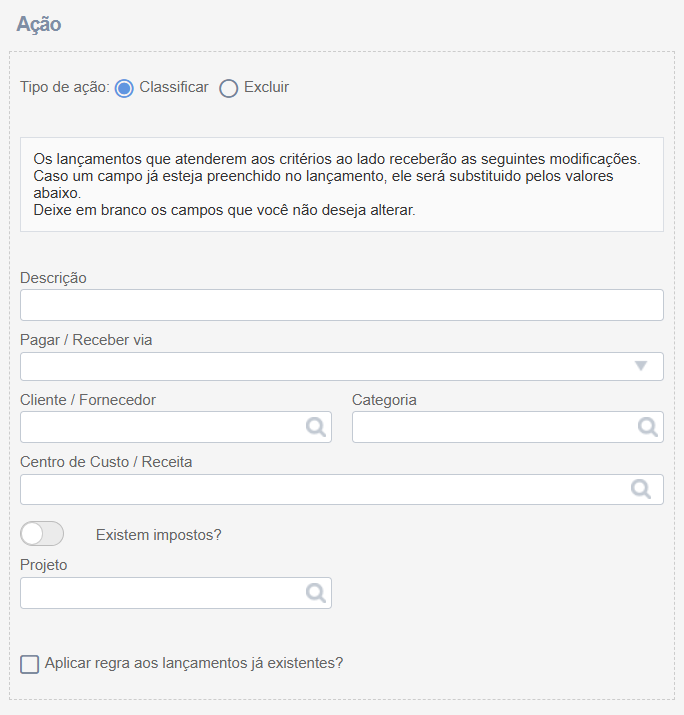Viewport: 684px width, 715px height.
Task: Click inside the Cliente / Fornecedor input
Action: [176, 427]
